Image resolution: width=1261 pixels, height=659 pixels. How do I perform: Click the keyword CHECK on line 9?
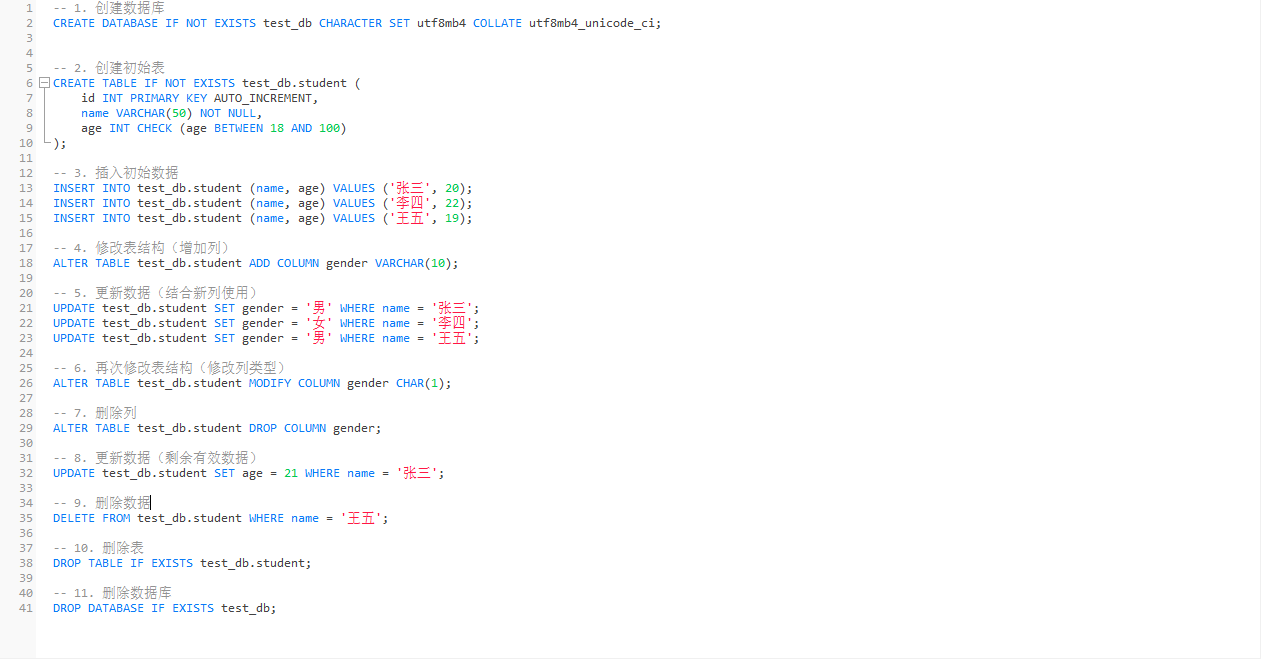[x=153, y=127]
